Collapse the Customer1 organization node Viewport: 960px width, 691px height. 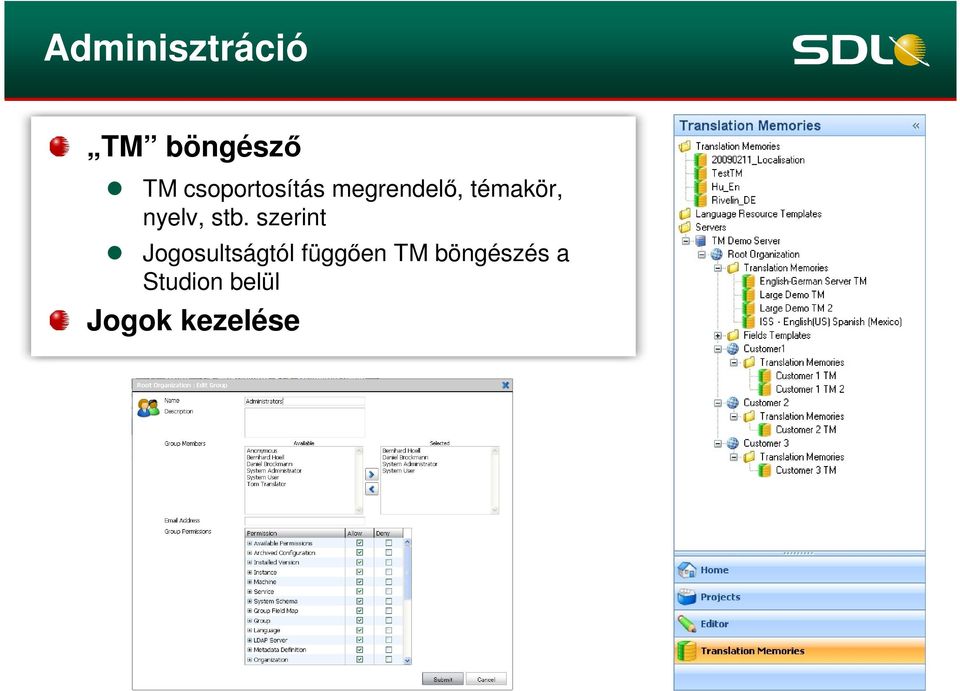point(718,349)
